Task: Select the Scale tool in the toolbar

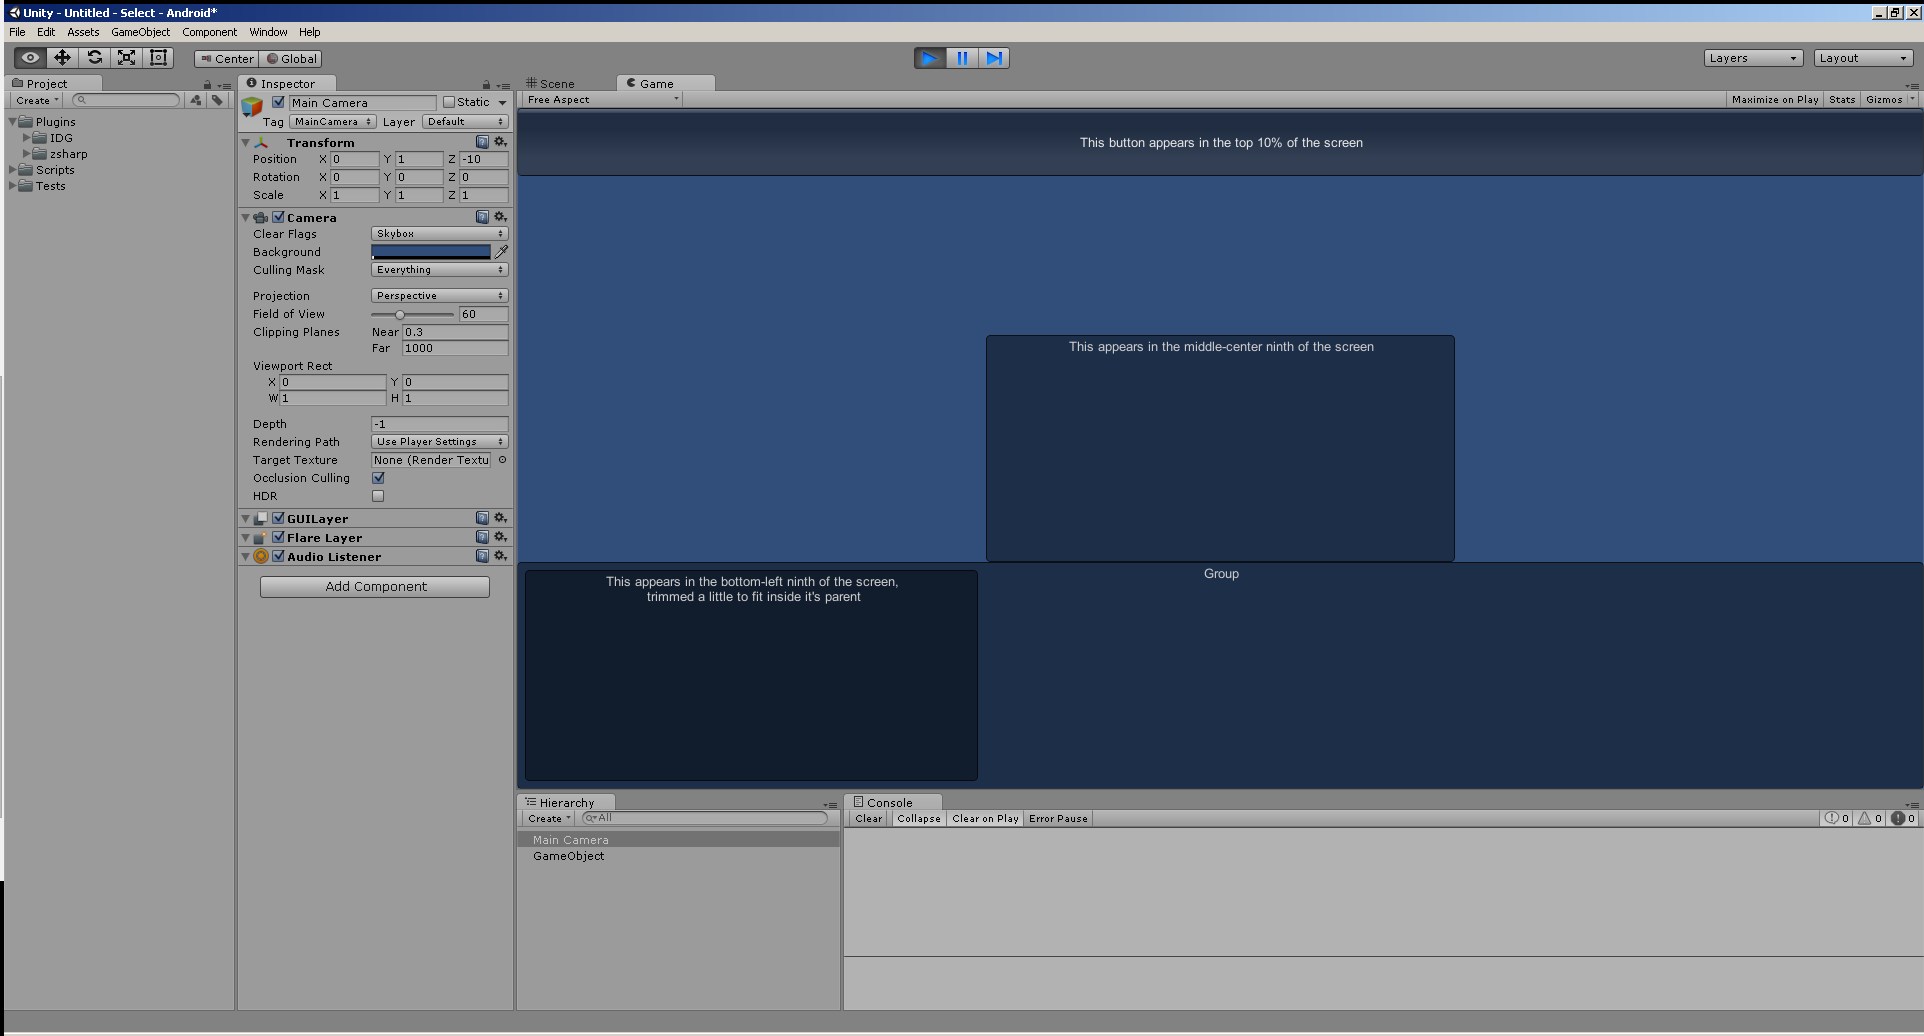Action: click(126, 58)
